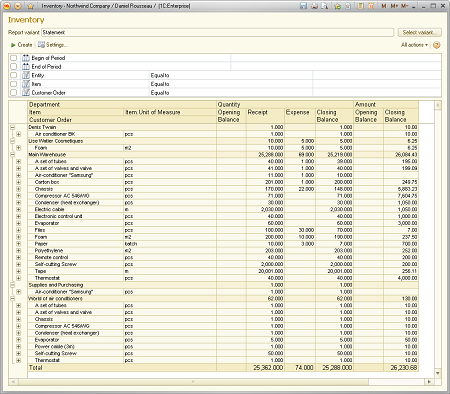The image size is (450, 394).
Task: Click the Item filter row icon
Action: (26, 84)
